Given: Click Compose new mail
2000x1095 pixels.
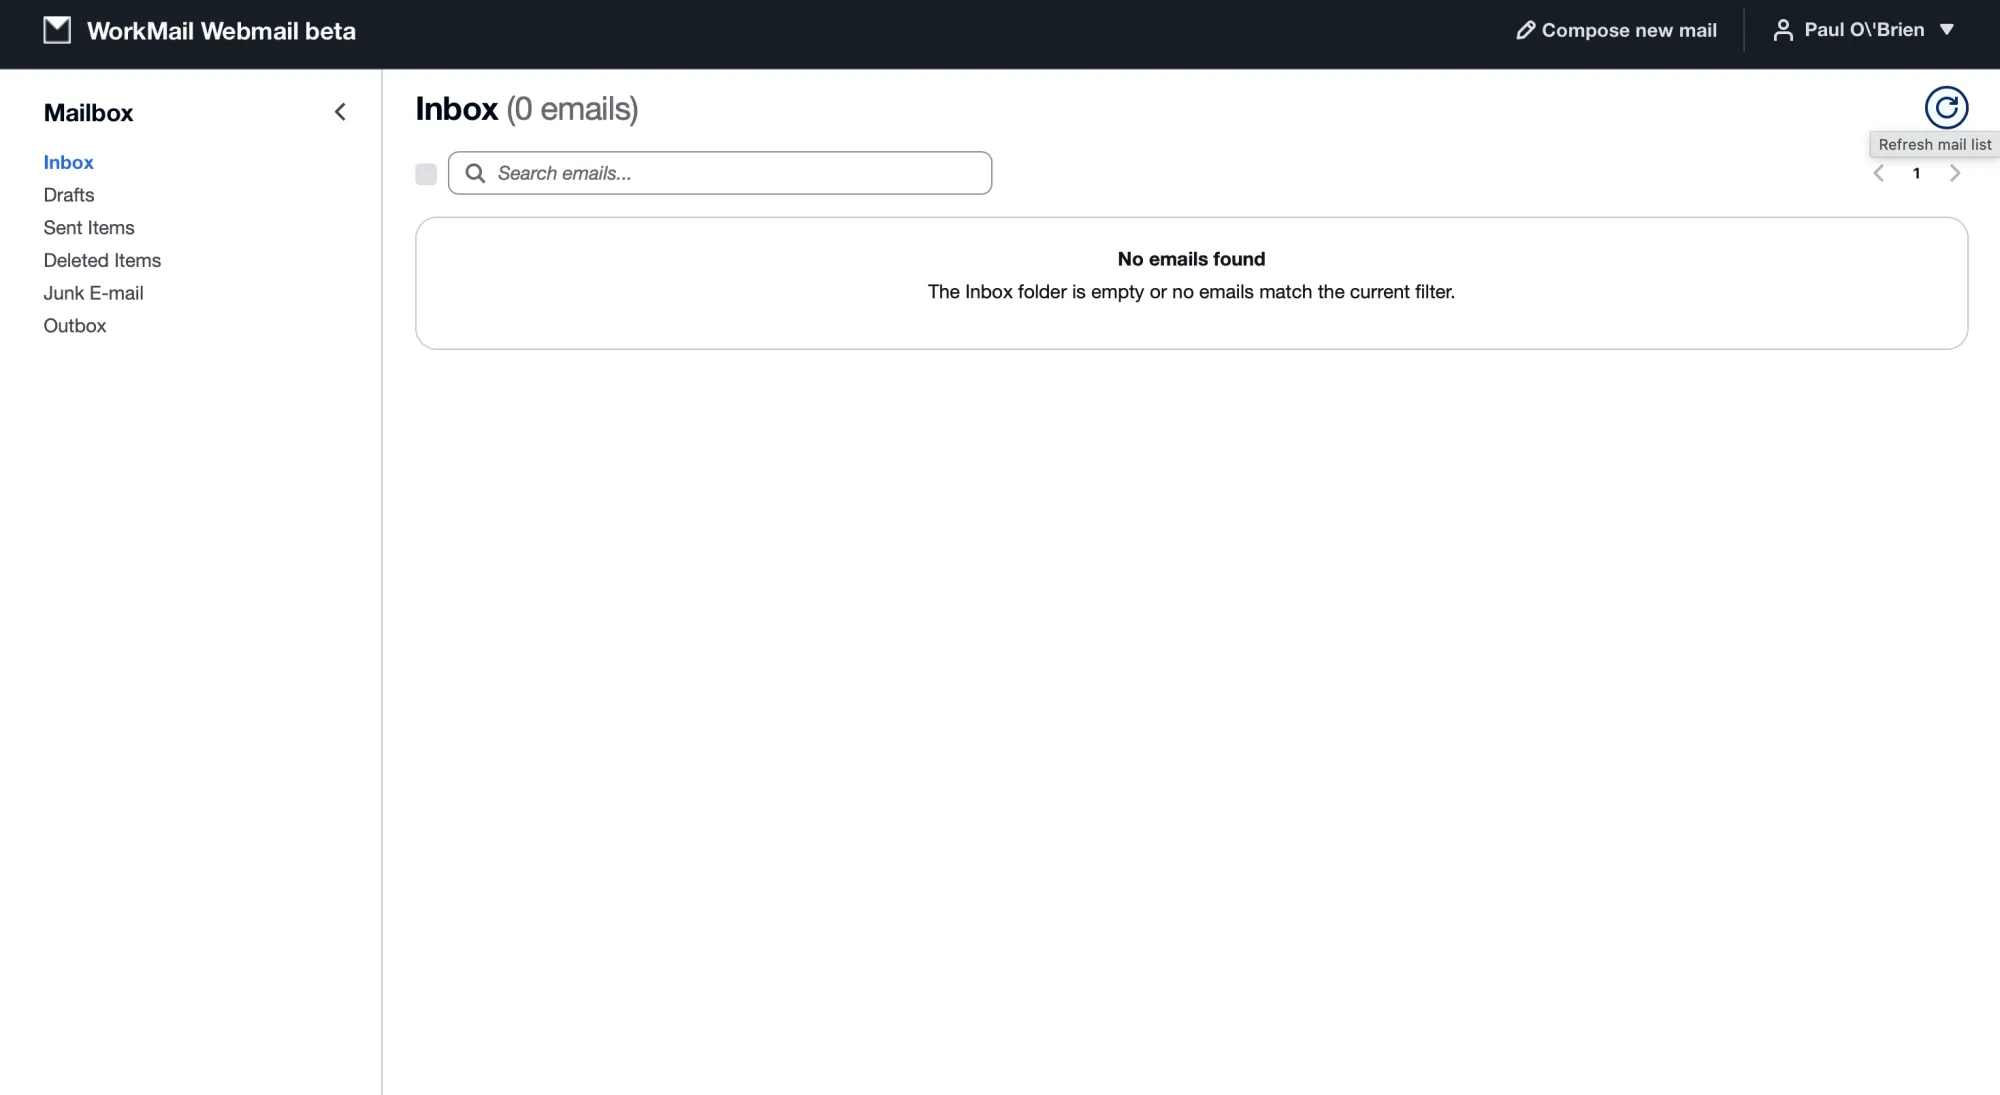Looking at the screenshot, I should [x=1615, y=30].
